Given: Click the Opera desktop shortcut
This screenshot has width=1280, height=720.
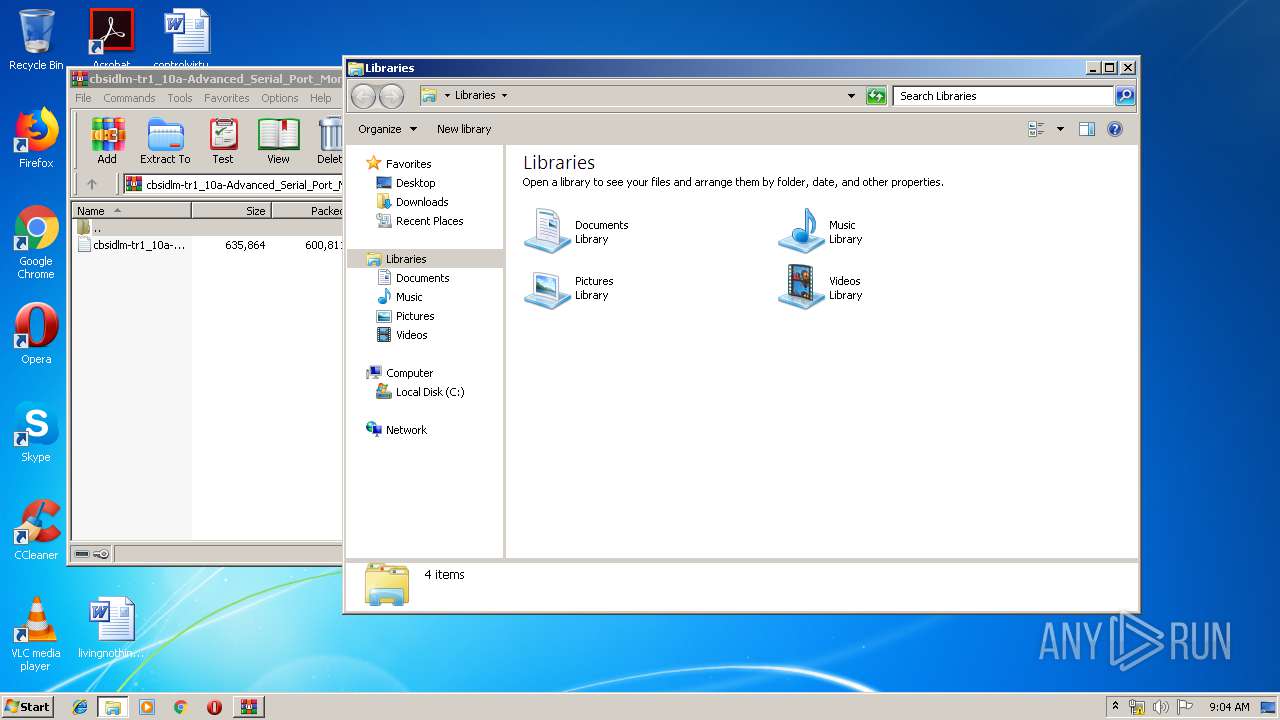Looking at the screenshot, I should (36, 334).
